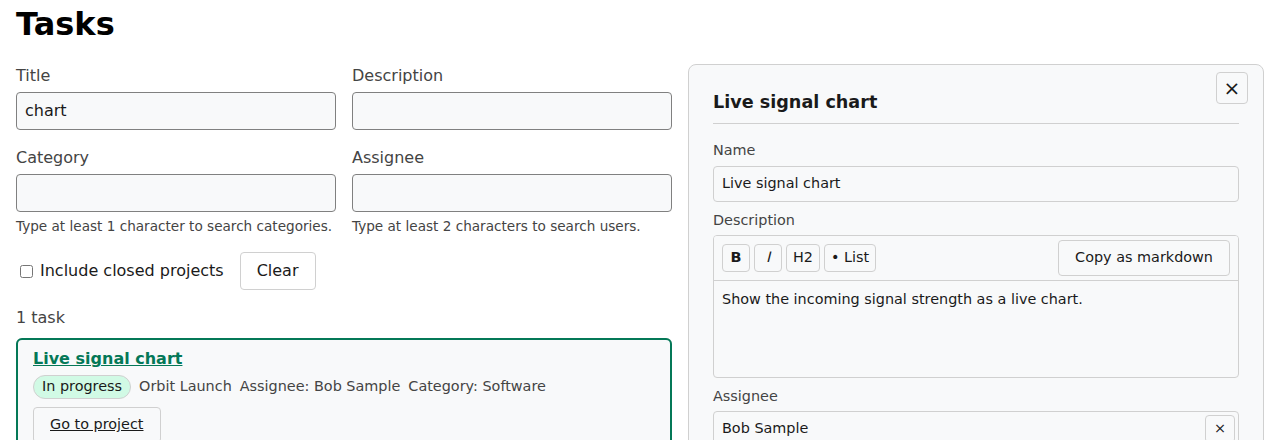Open the Assignee search combo box
1280x440 pixels.
tap(512, 193)
